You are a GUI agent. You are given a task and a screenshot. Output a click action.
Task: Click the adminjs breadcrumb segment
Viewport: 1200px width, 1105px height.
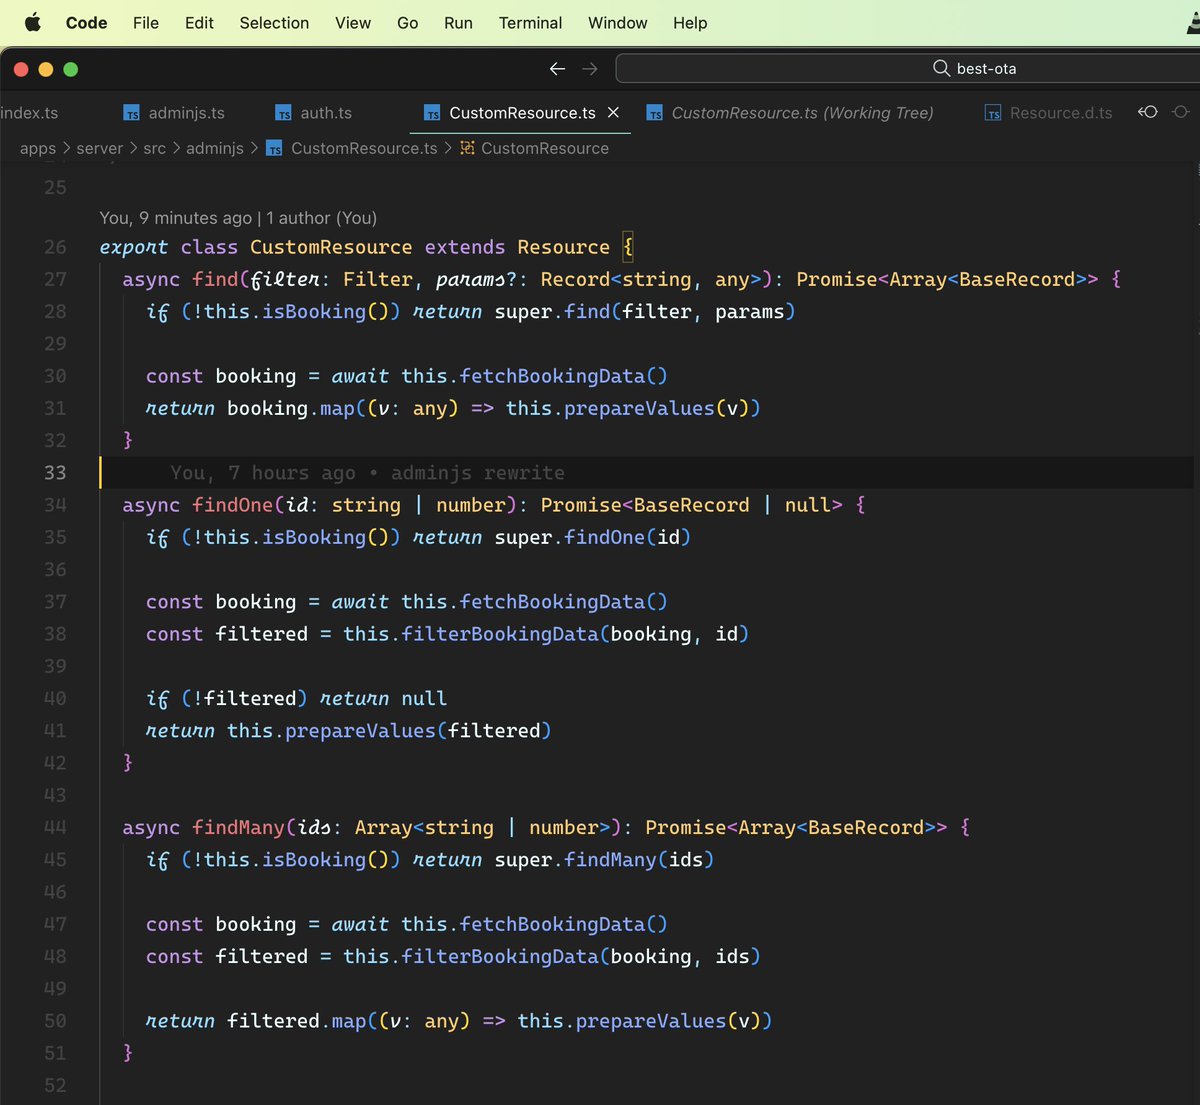[215, 148]
